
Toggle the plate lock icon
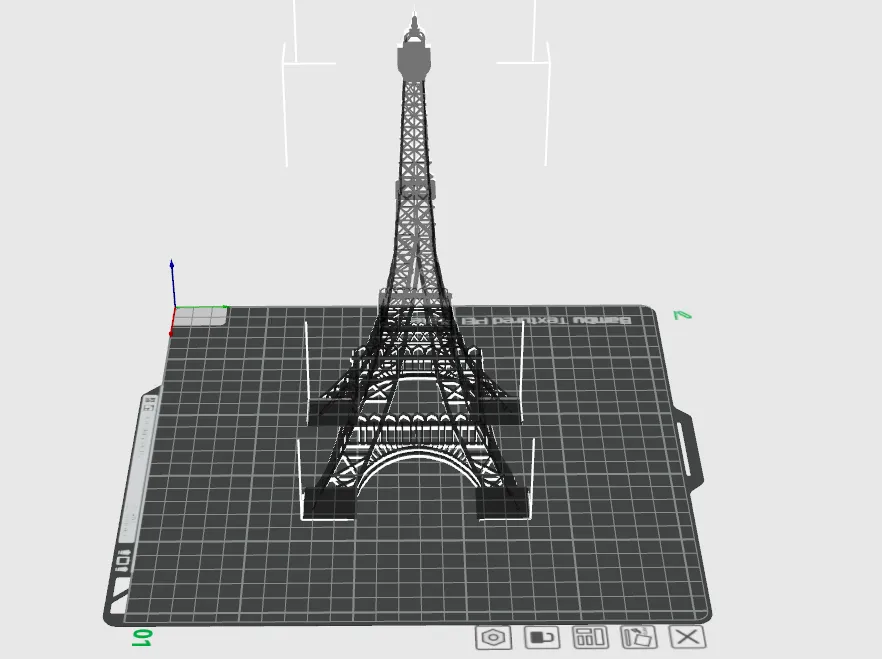[542, 638]
